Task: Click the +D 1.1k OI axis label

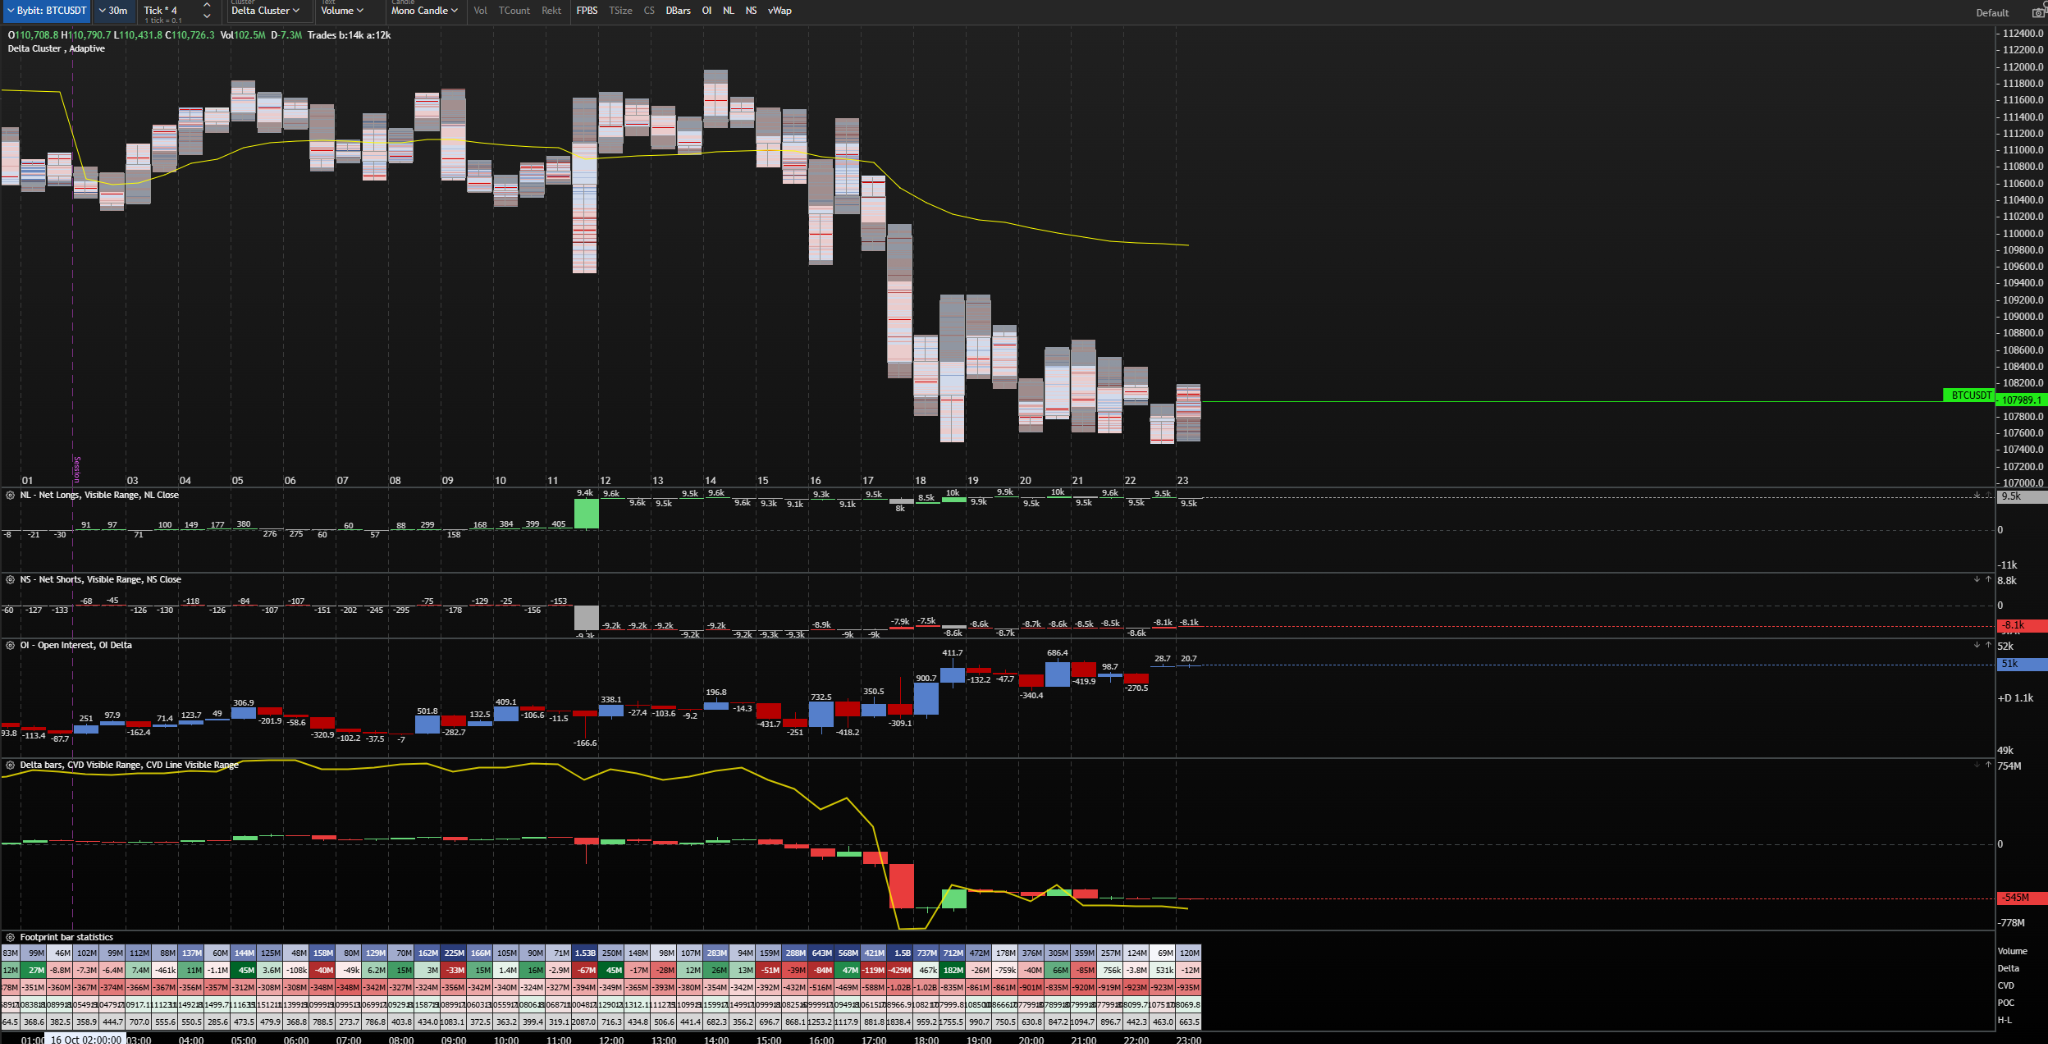Action: 2015,698
